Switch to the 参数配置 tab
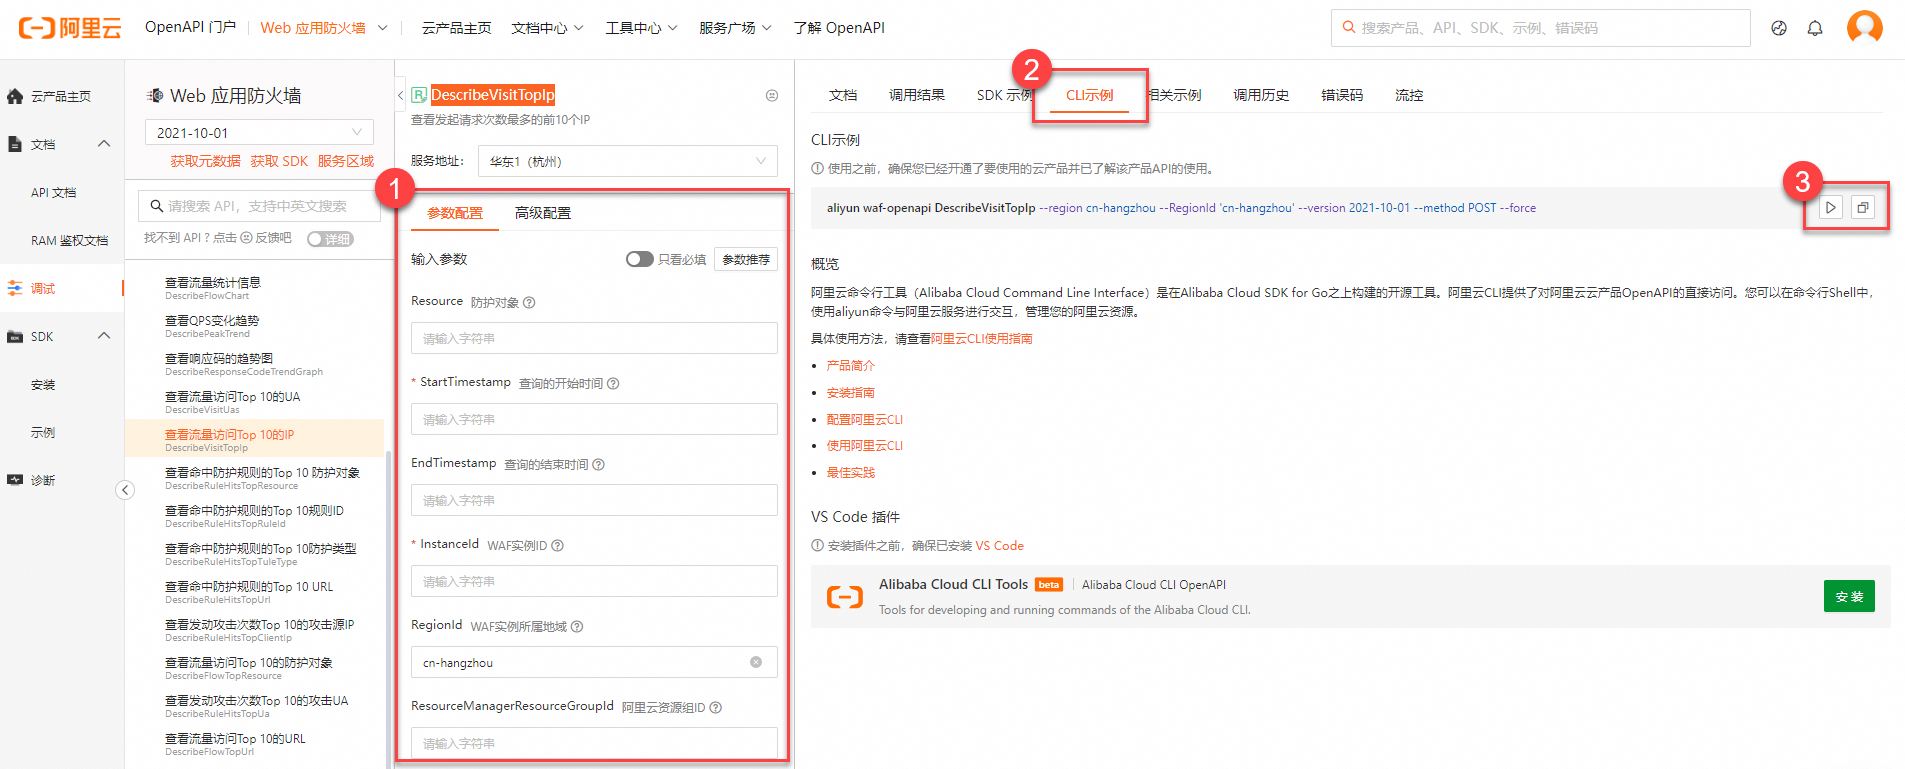The image size is (1905, 769). [455, 213]
